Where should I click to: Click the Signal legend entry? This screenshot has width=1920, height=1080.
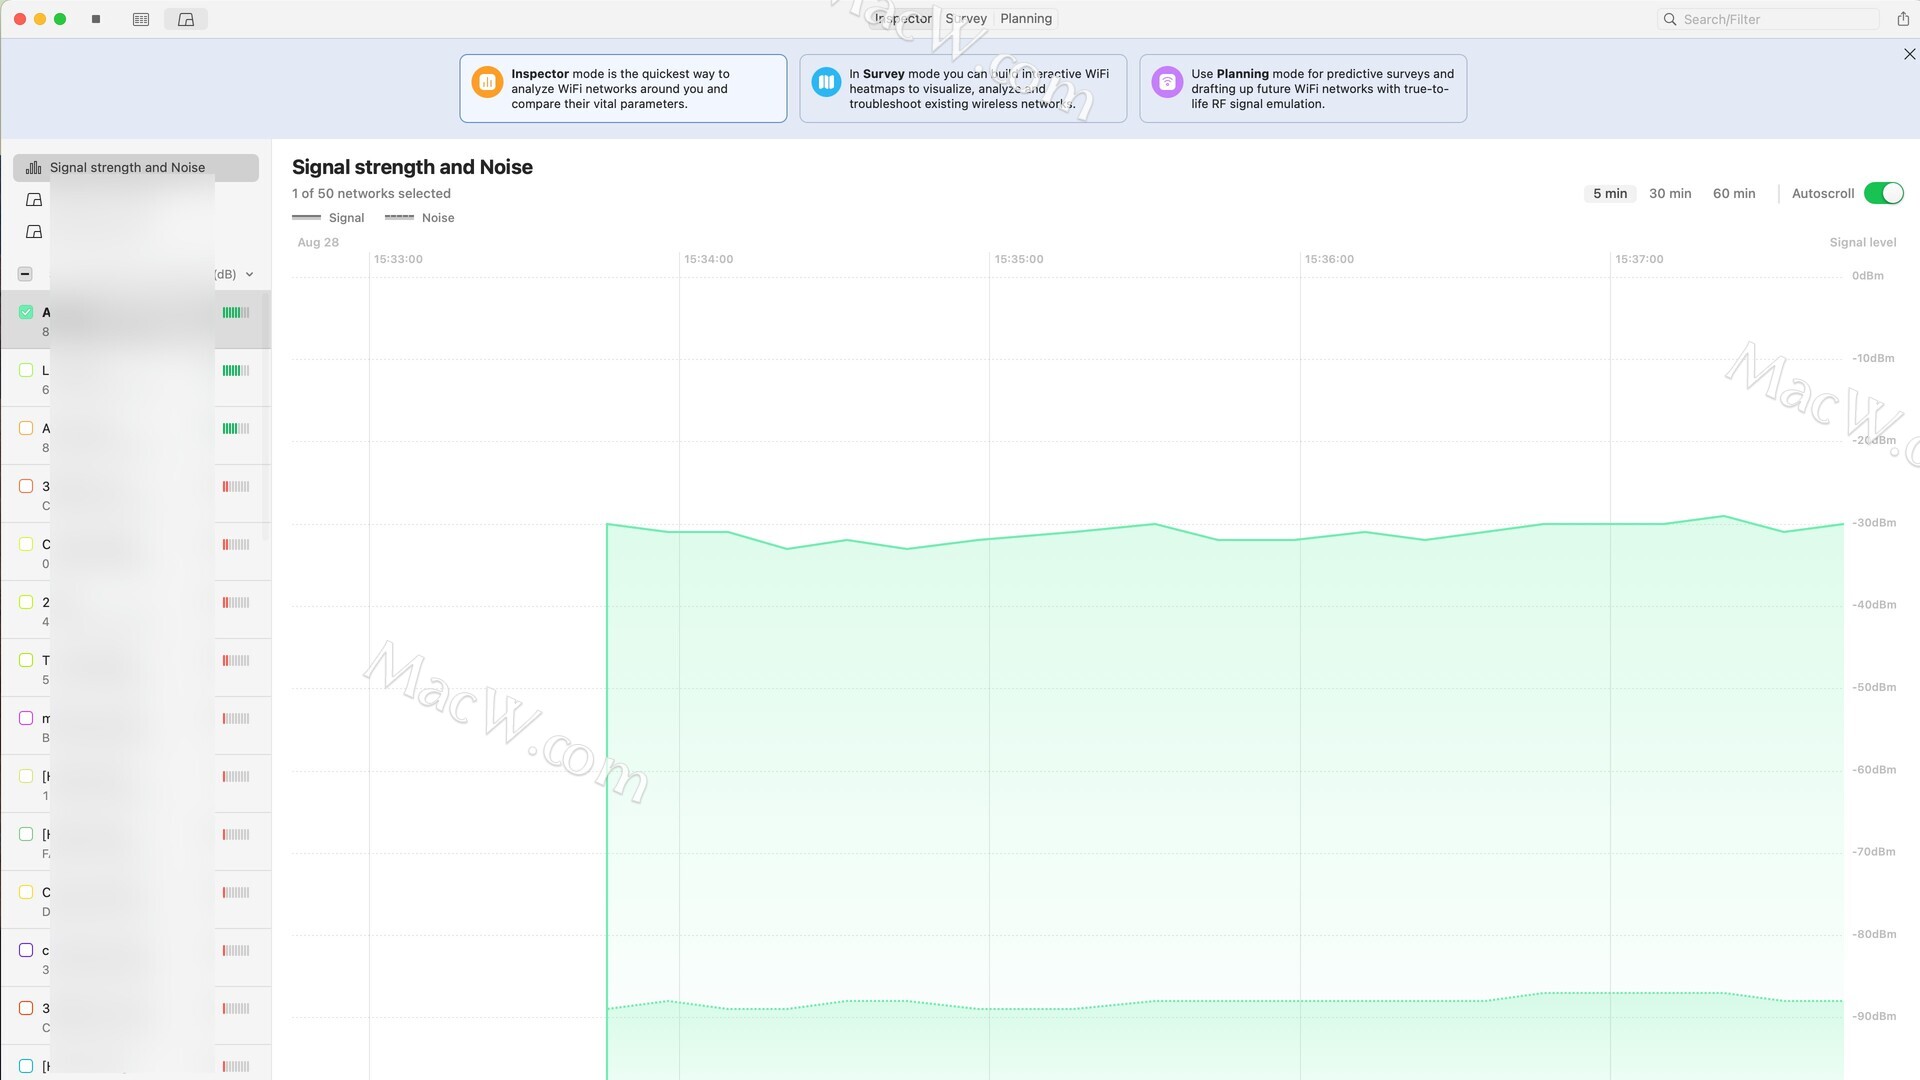click(328, 218)
